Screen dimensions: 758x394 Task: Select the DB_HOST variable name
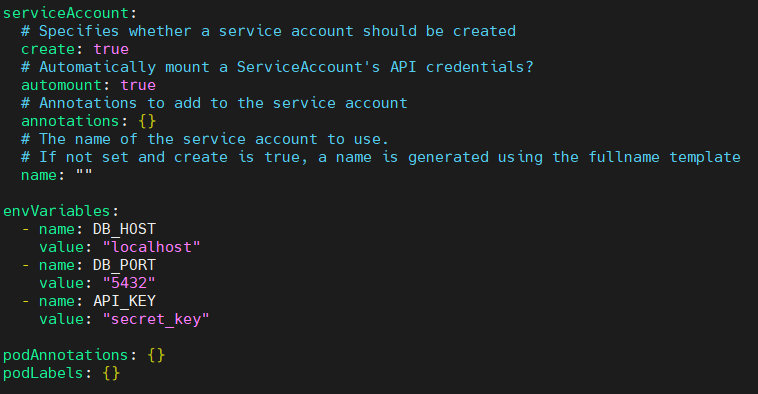pyautogui.click(x=124, y=229)
